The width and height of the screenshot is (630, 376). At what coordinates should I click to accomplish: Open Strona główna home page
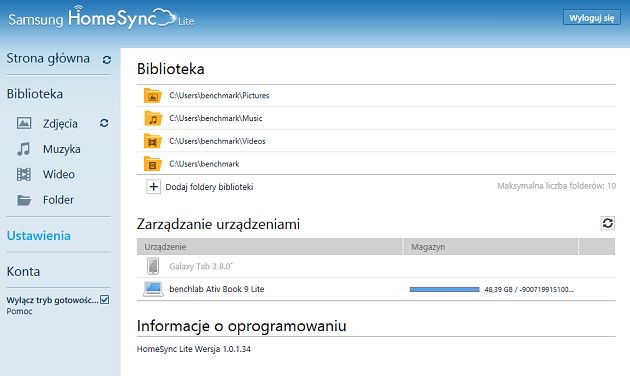pyautogui.click(x=48, y=59)
